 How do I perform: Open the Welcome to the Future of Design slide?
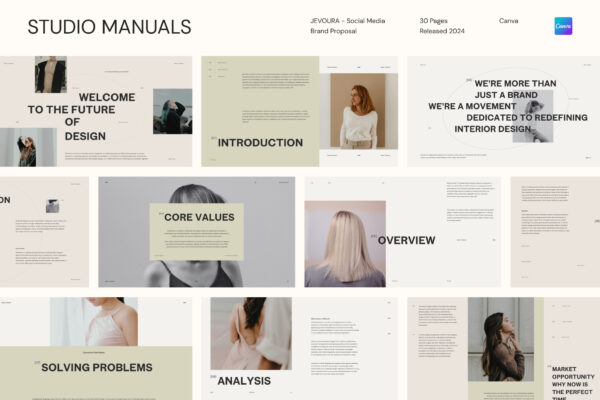[96, 111]
